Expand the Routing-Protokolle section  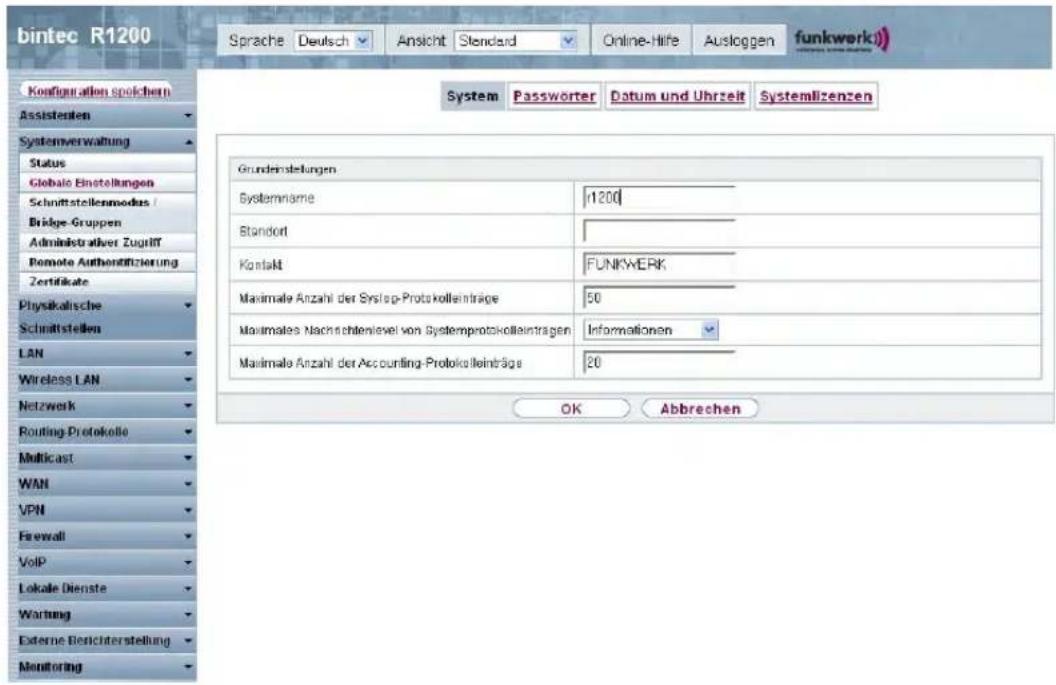(x=106, y=432)
